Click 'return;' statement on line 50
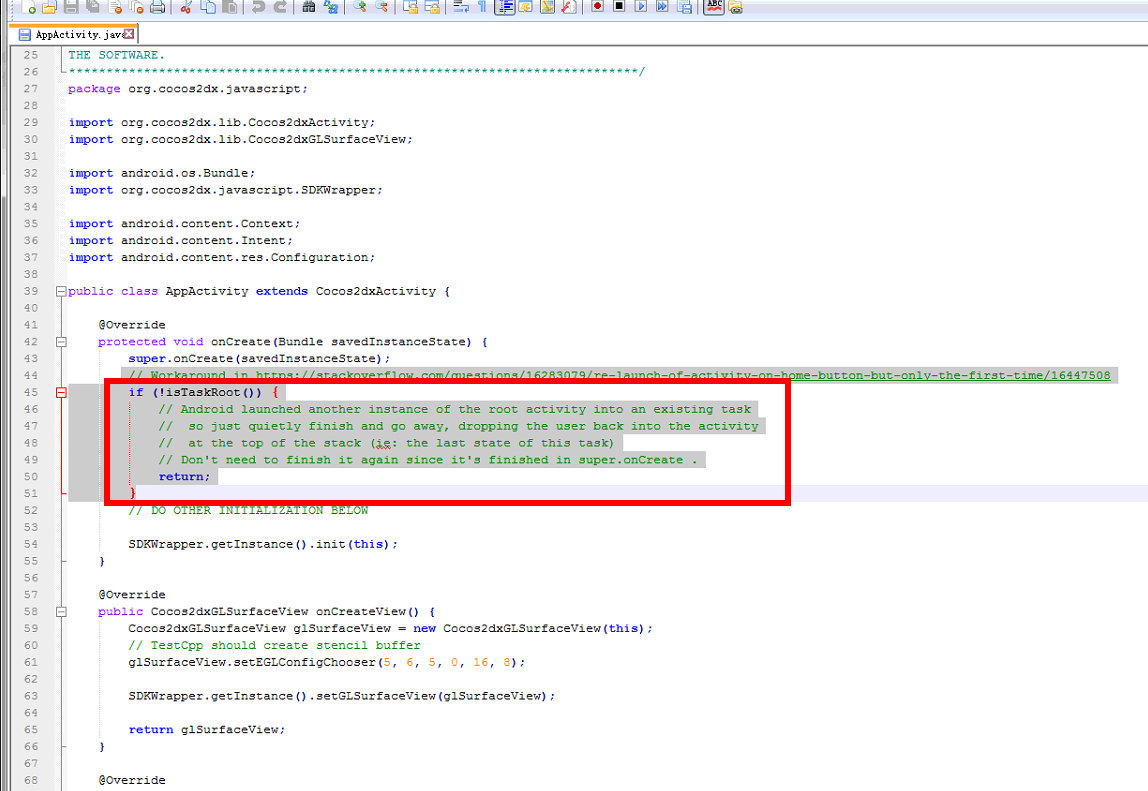The width and height of the screenshot is (1148, 791). pyautogui.click(x=184, y=477)
